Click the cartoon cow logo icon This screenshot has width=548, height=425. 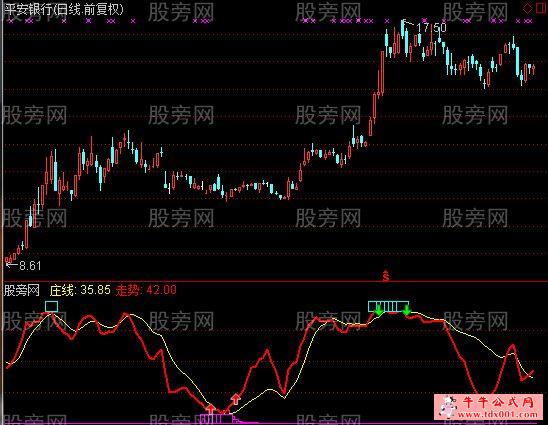tap(448, 406)
